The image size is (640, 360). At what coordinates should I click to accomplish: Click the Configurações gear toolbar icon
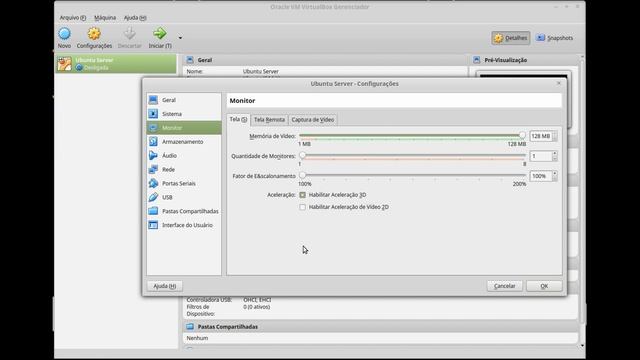tap(94, 34)
